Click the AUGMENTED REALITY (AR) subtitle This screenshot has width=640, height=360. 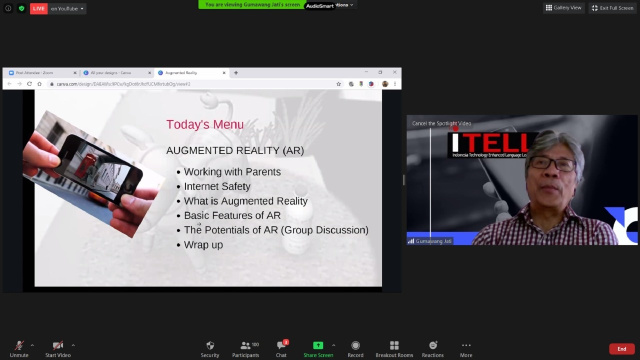coord(235,151)
